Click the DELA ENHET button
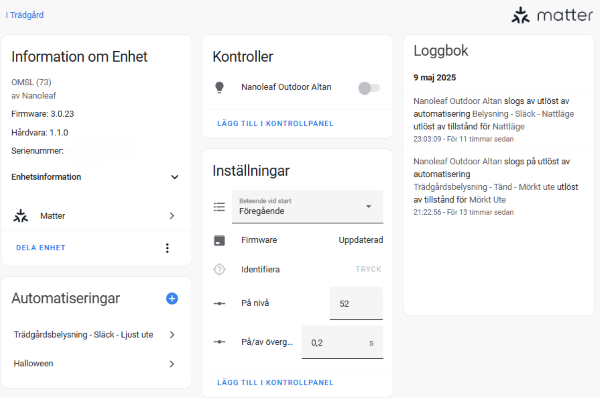 (41, 248)
